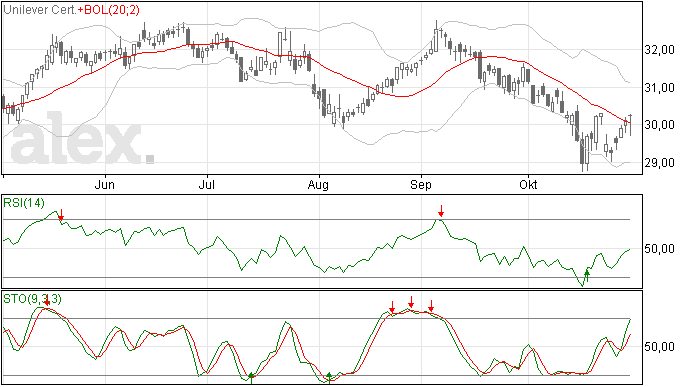Click the 'Unilever Cert.' chart title
Screen dimensions: 690x387
[x=40, y=10]
